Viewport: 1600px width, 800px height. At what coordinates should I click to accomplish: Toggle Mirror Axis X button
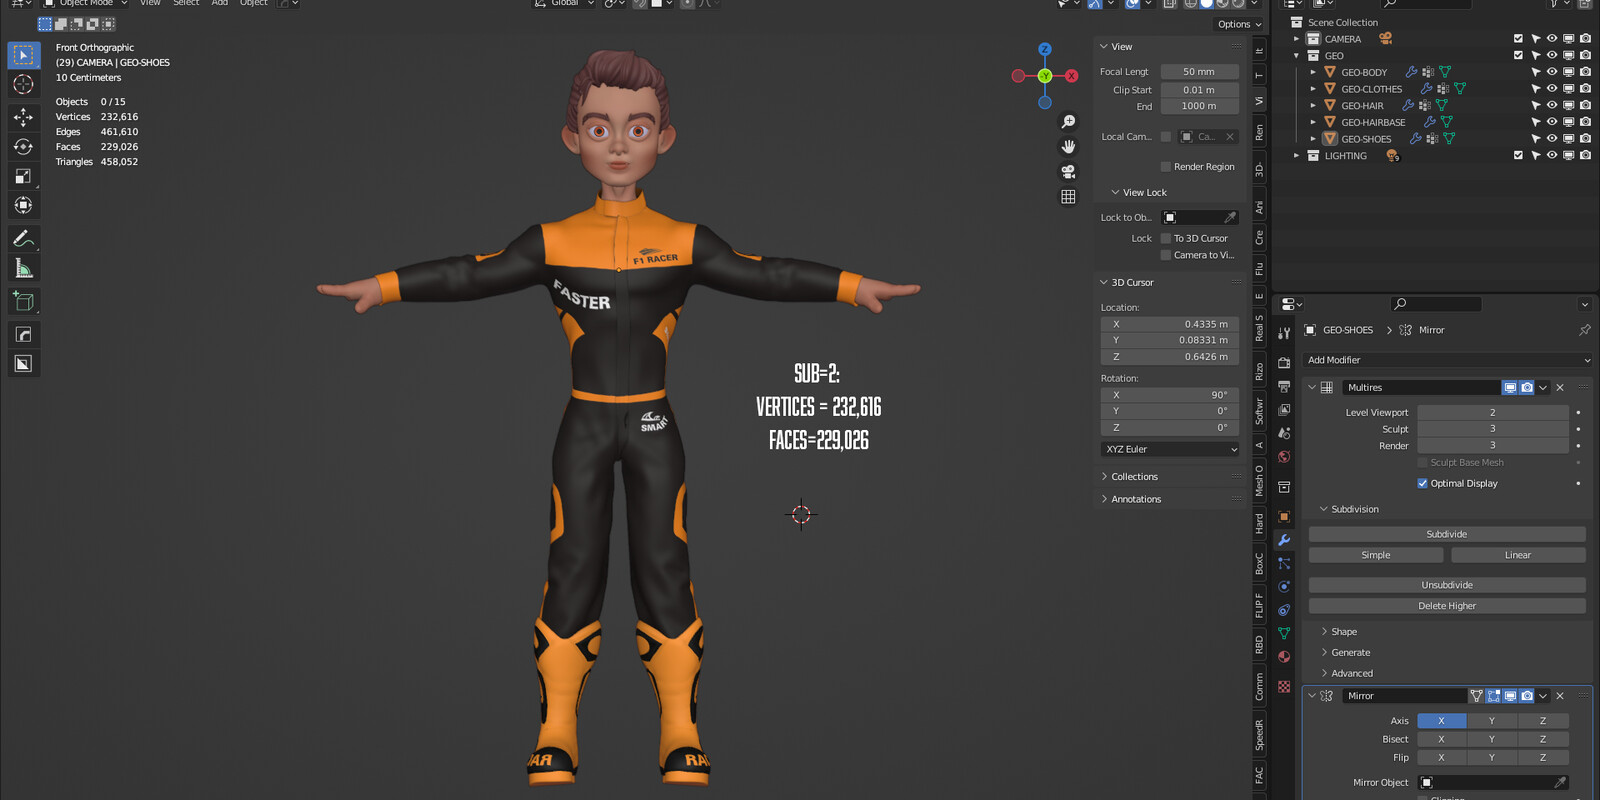(x=1441, y=721)
